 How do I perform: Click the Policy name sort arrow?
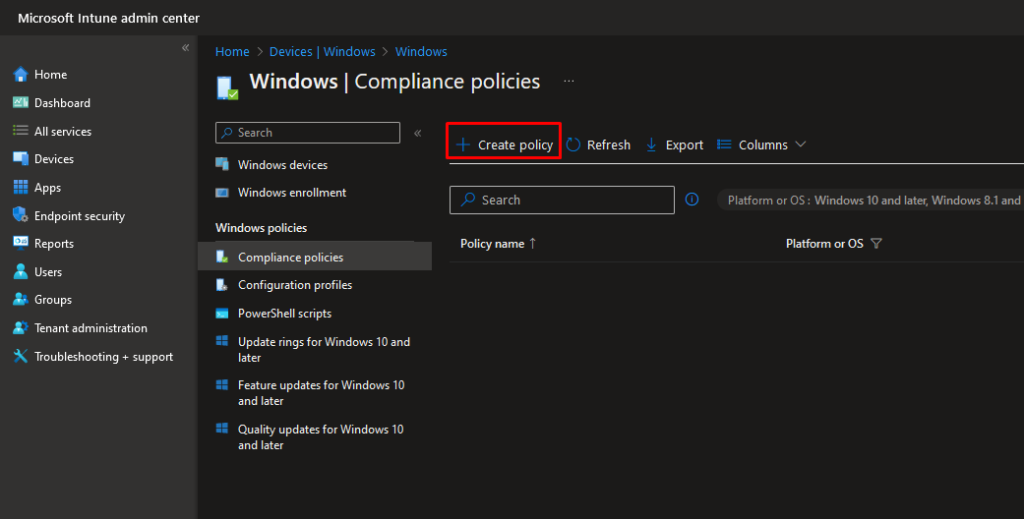point(533,244)
